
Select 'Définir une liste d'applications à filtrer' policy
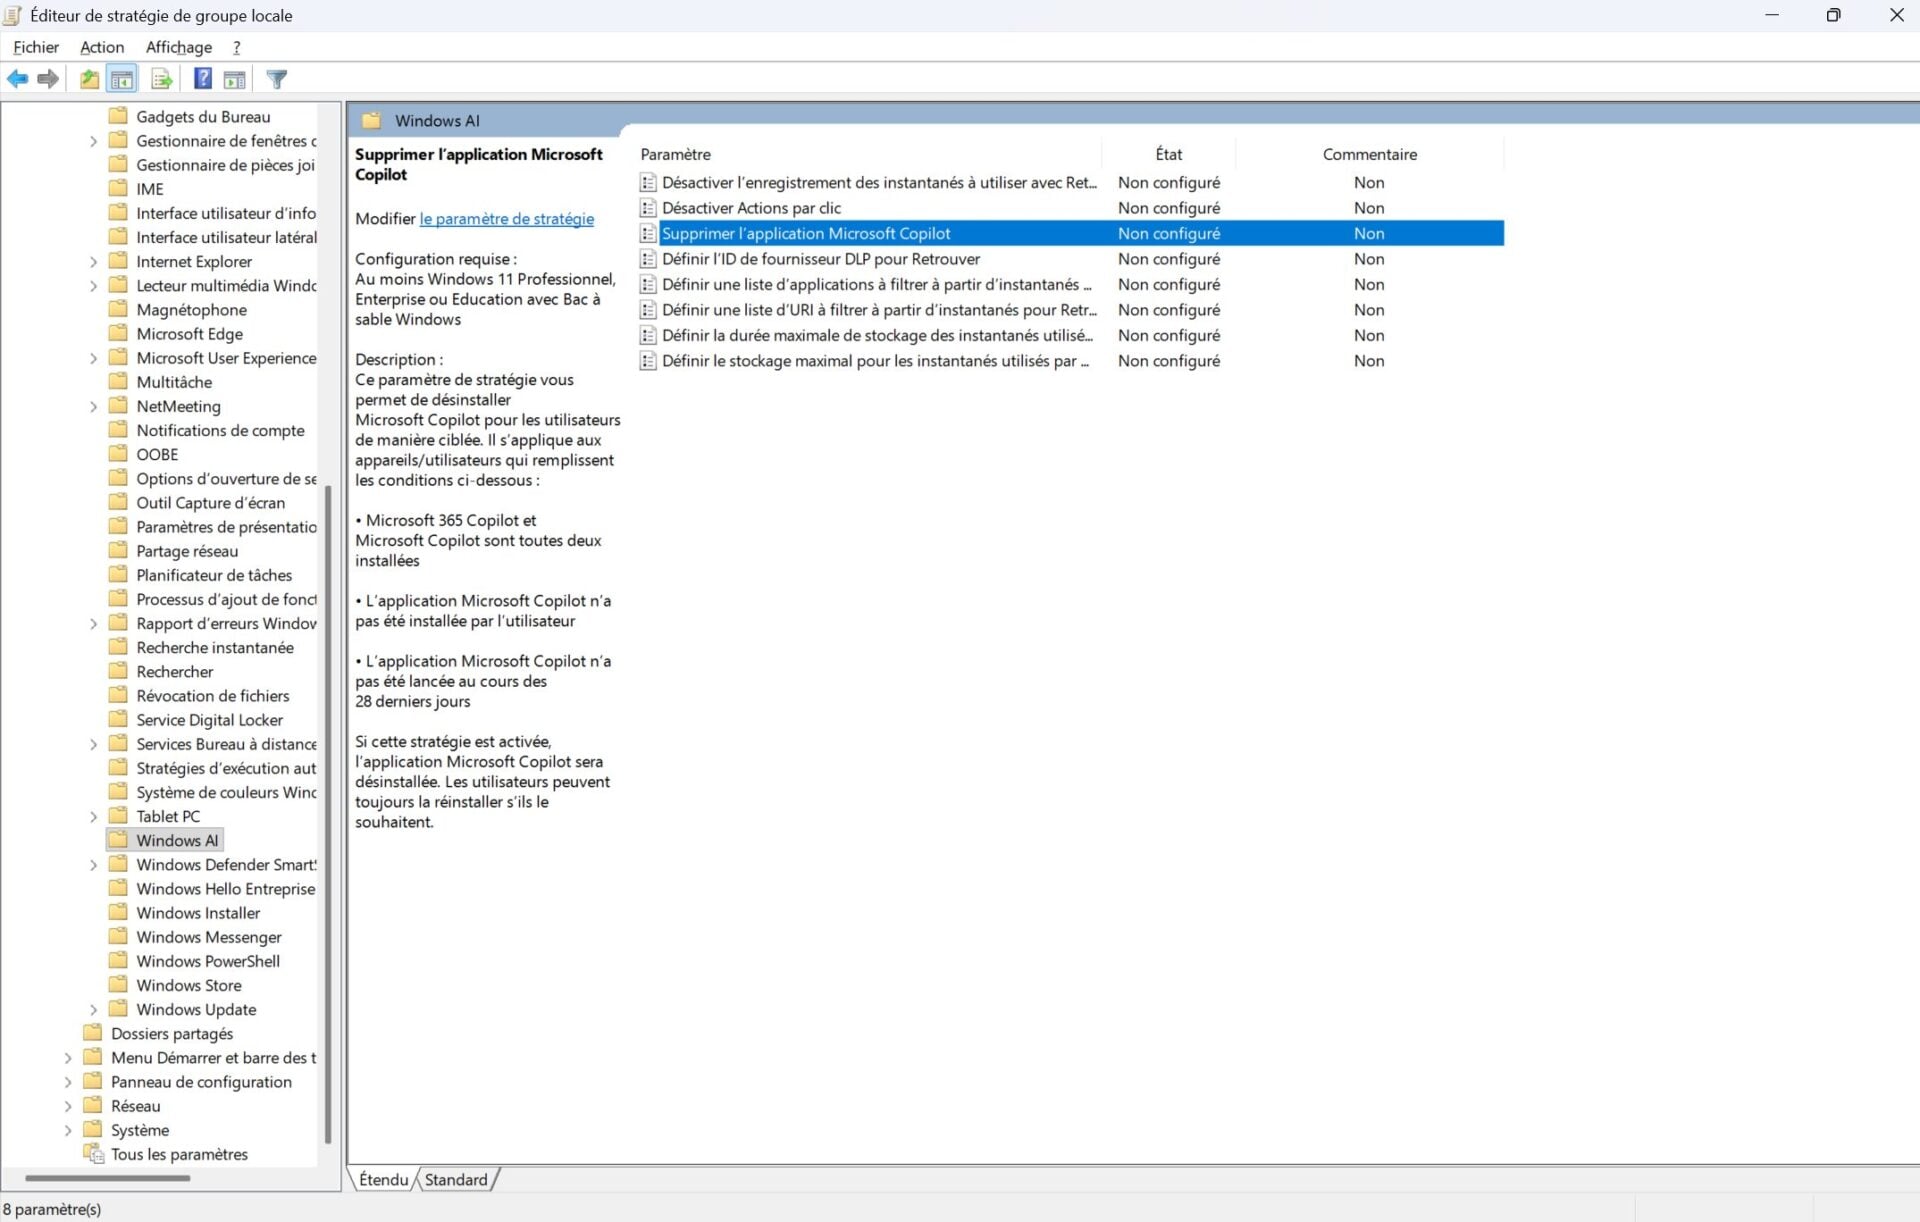click(876, 284)
